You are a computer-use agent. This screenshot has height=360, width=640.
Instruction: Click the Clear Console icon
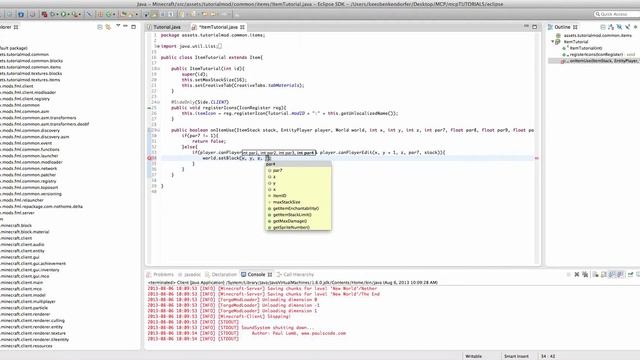[x=596, y=275]
